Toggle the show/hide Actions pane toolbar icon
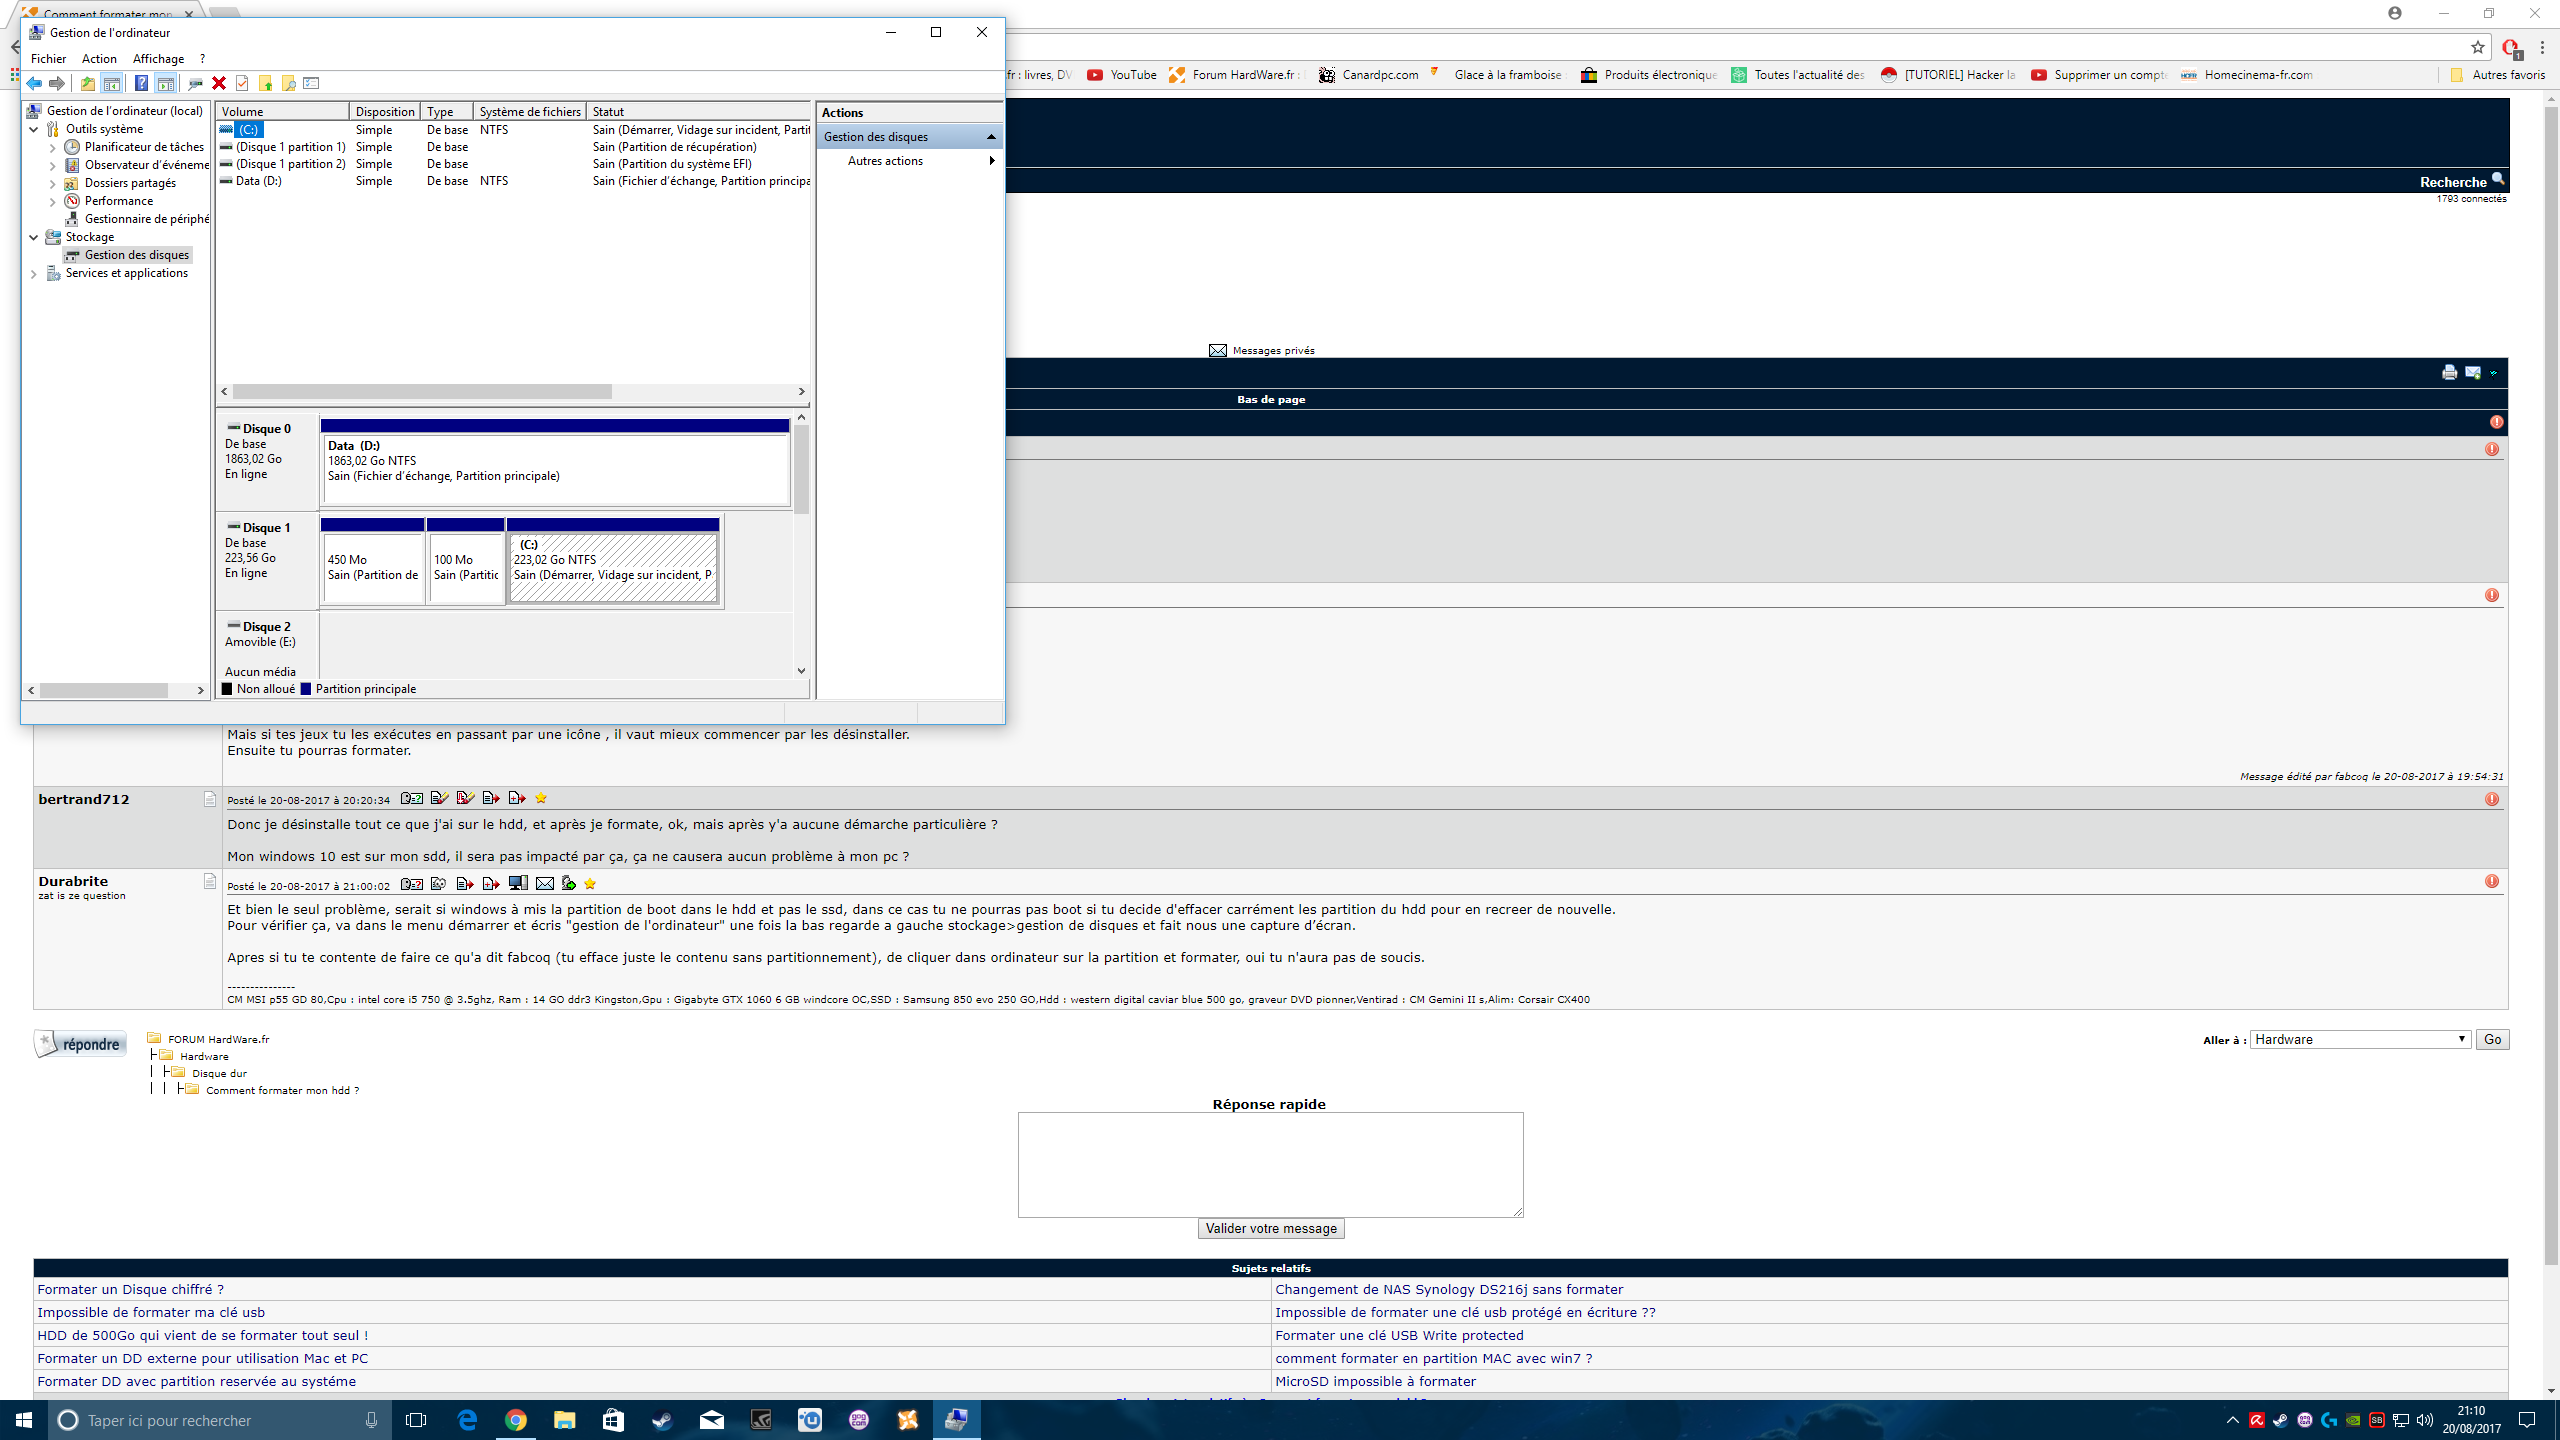The width and height of the screenshot is (2560, 1440). pyautogui.click(x=166, y=83)
